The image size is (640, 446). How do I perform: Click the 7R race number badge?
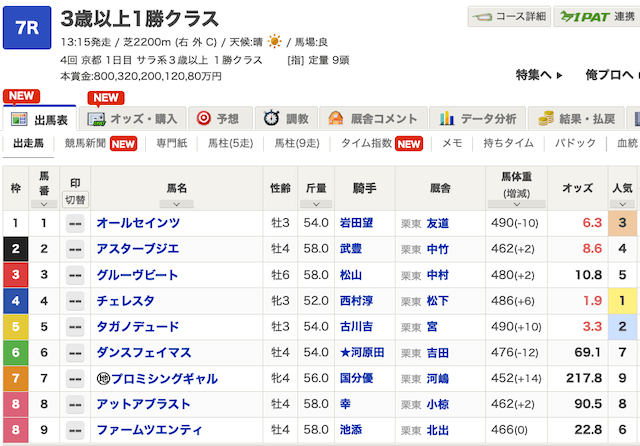27,28
